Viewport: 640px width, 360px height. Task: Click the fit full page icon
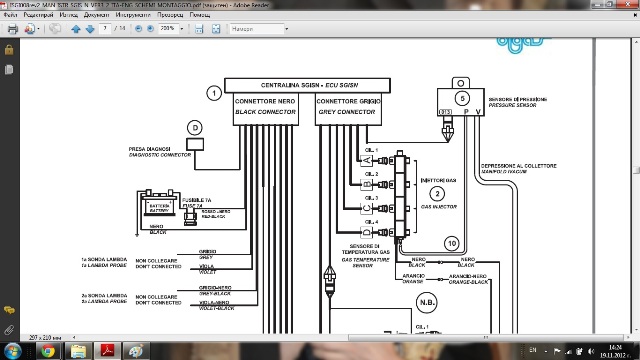pos(216,29)
